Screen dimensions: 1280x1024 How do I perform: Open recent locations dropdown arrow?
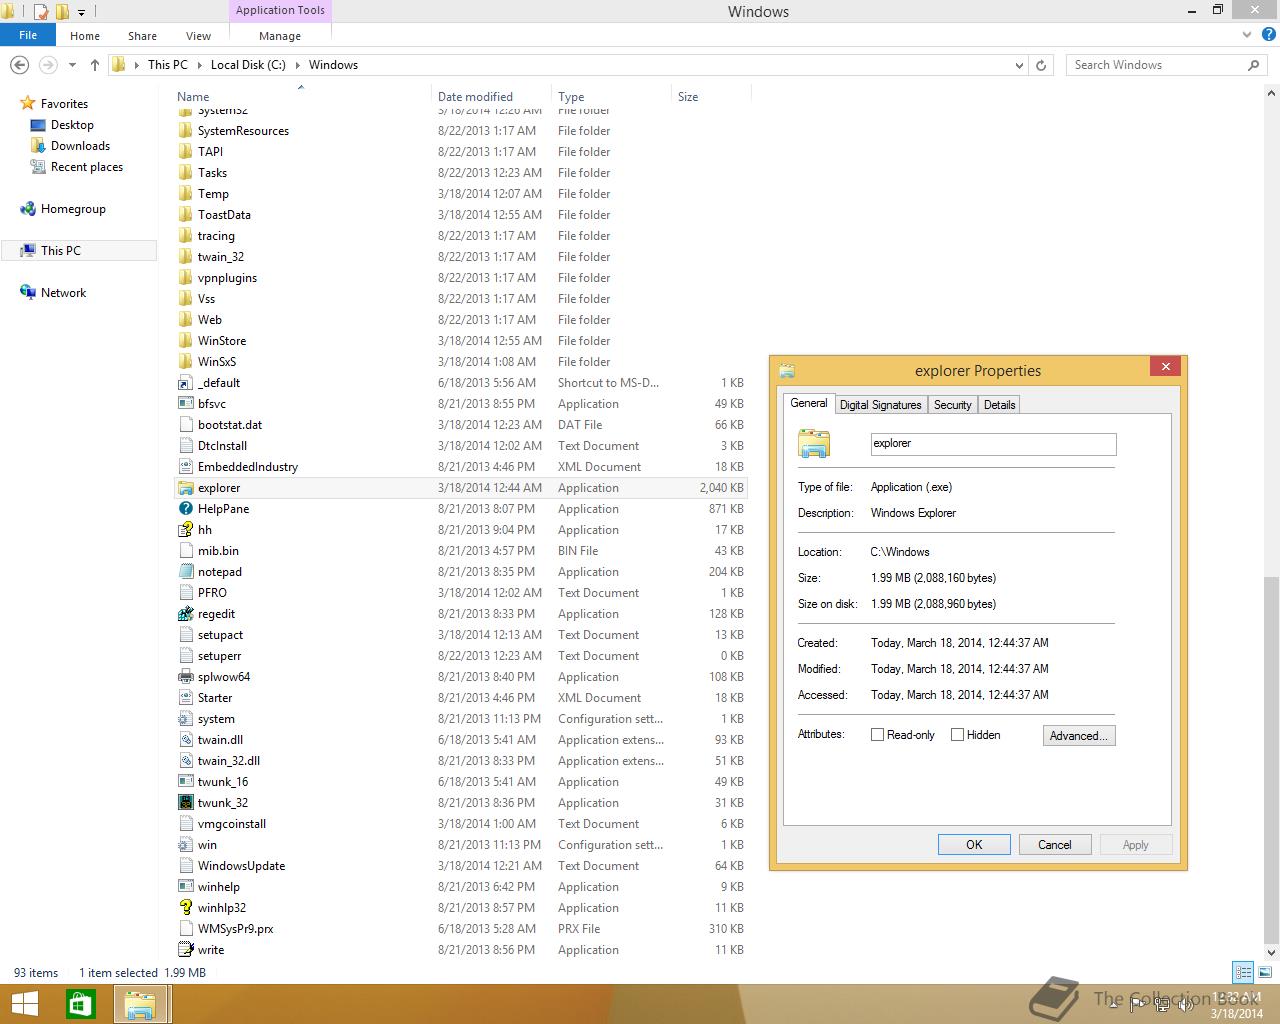pyautogui.click(x=72, y=65)
